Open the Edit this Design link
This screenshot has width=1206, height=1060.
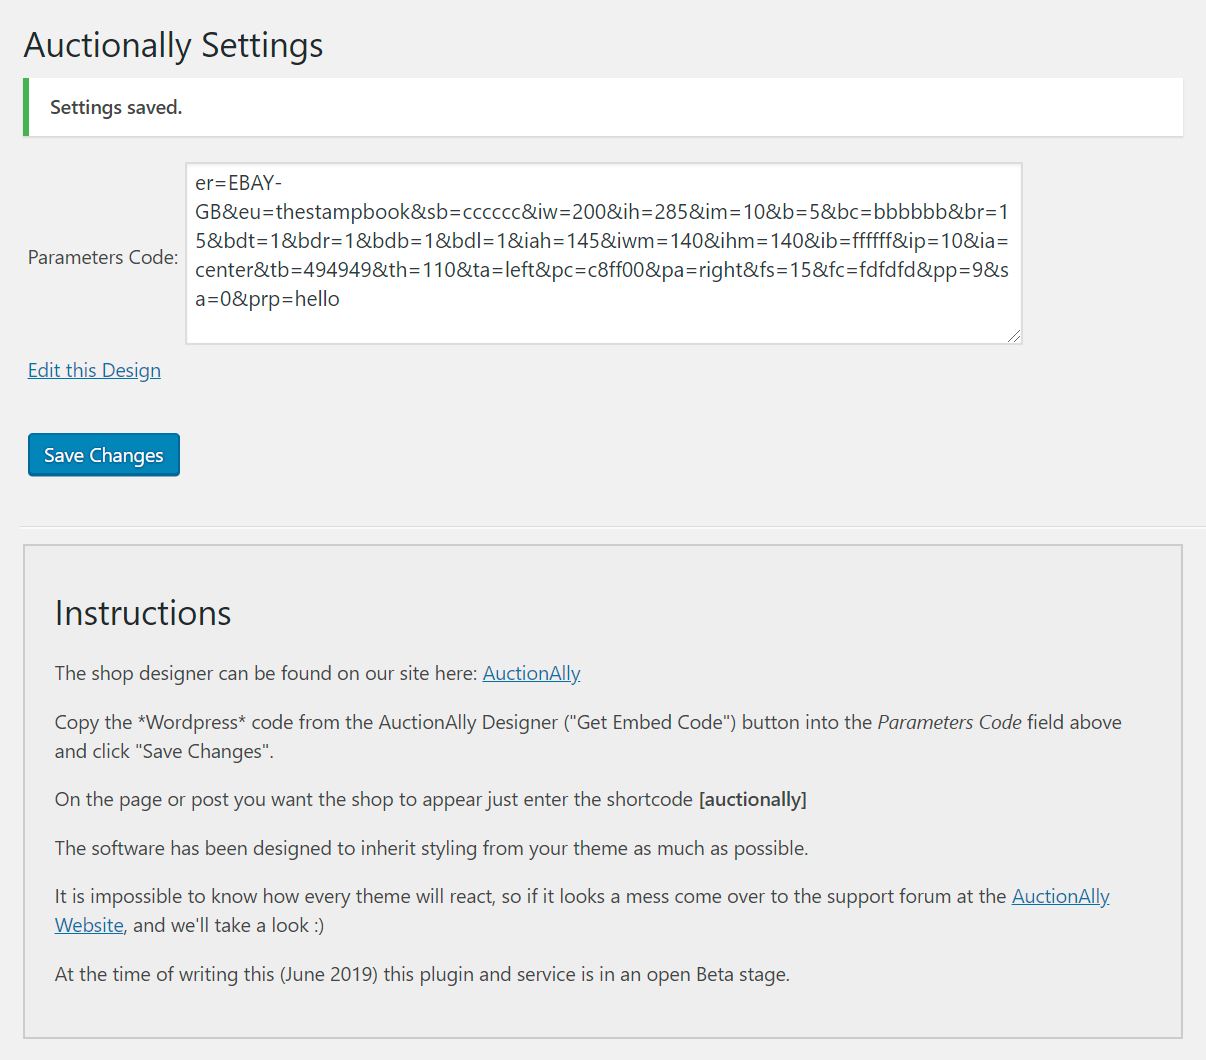pyautogui.click(x=94, y=370)
